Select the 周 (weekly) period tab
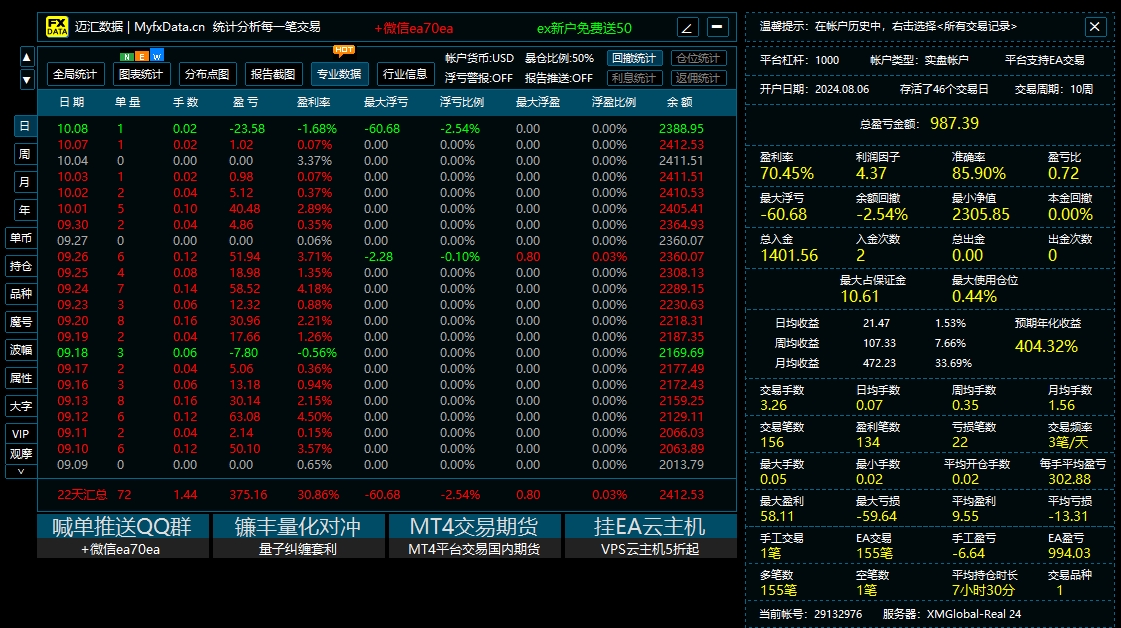This screenshot has height=628, width=1121. point(24,154)
